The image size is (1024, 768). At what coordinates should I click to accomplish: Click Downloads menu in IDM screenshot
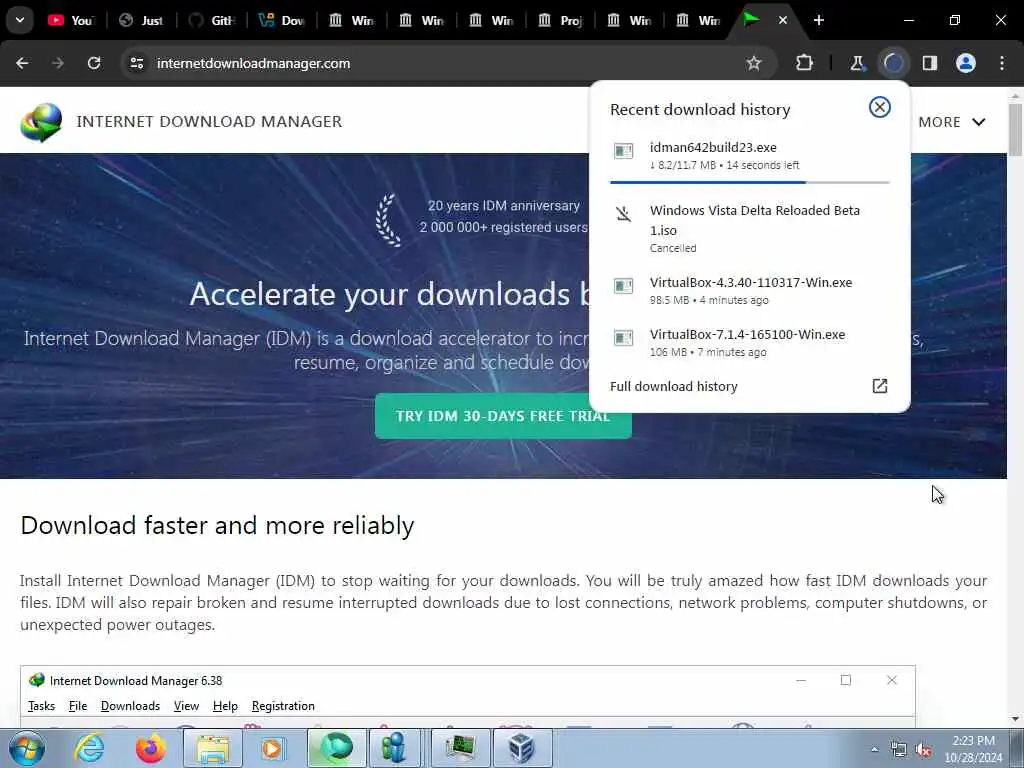tap(130, 706)
